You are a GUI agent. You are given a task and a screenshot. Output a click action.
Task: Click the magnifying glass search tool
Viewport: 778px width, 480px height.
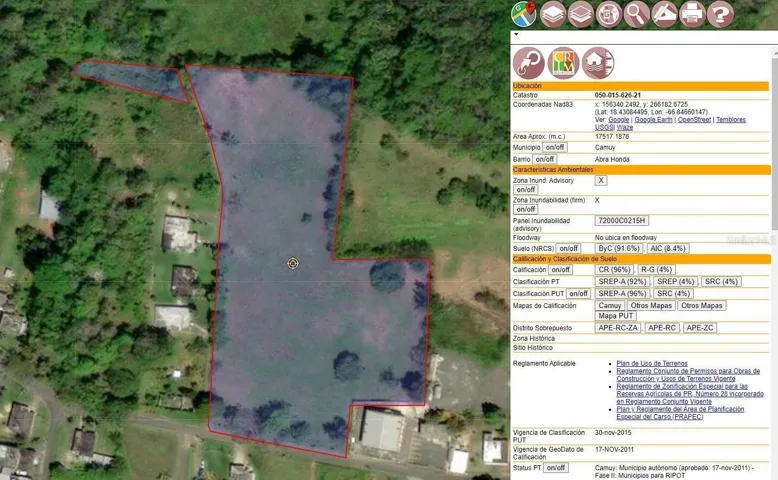637,14
